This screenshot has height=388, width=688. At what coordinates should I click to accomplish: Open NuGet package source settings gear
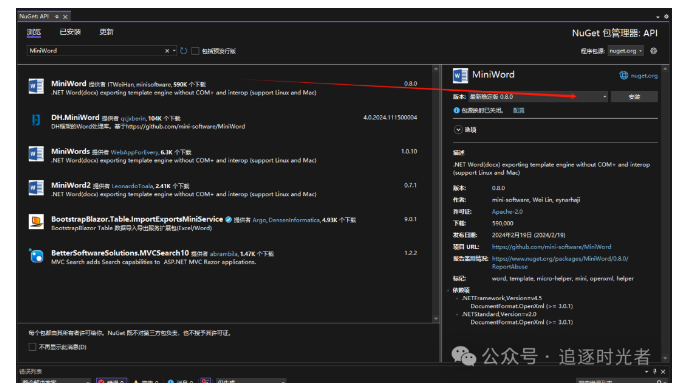tap(653, 51)
